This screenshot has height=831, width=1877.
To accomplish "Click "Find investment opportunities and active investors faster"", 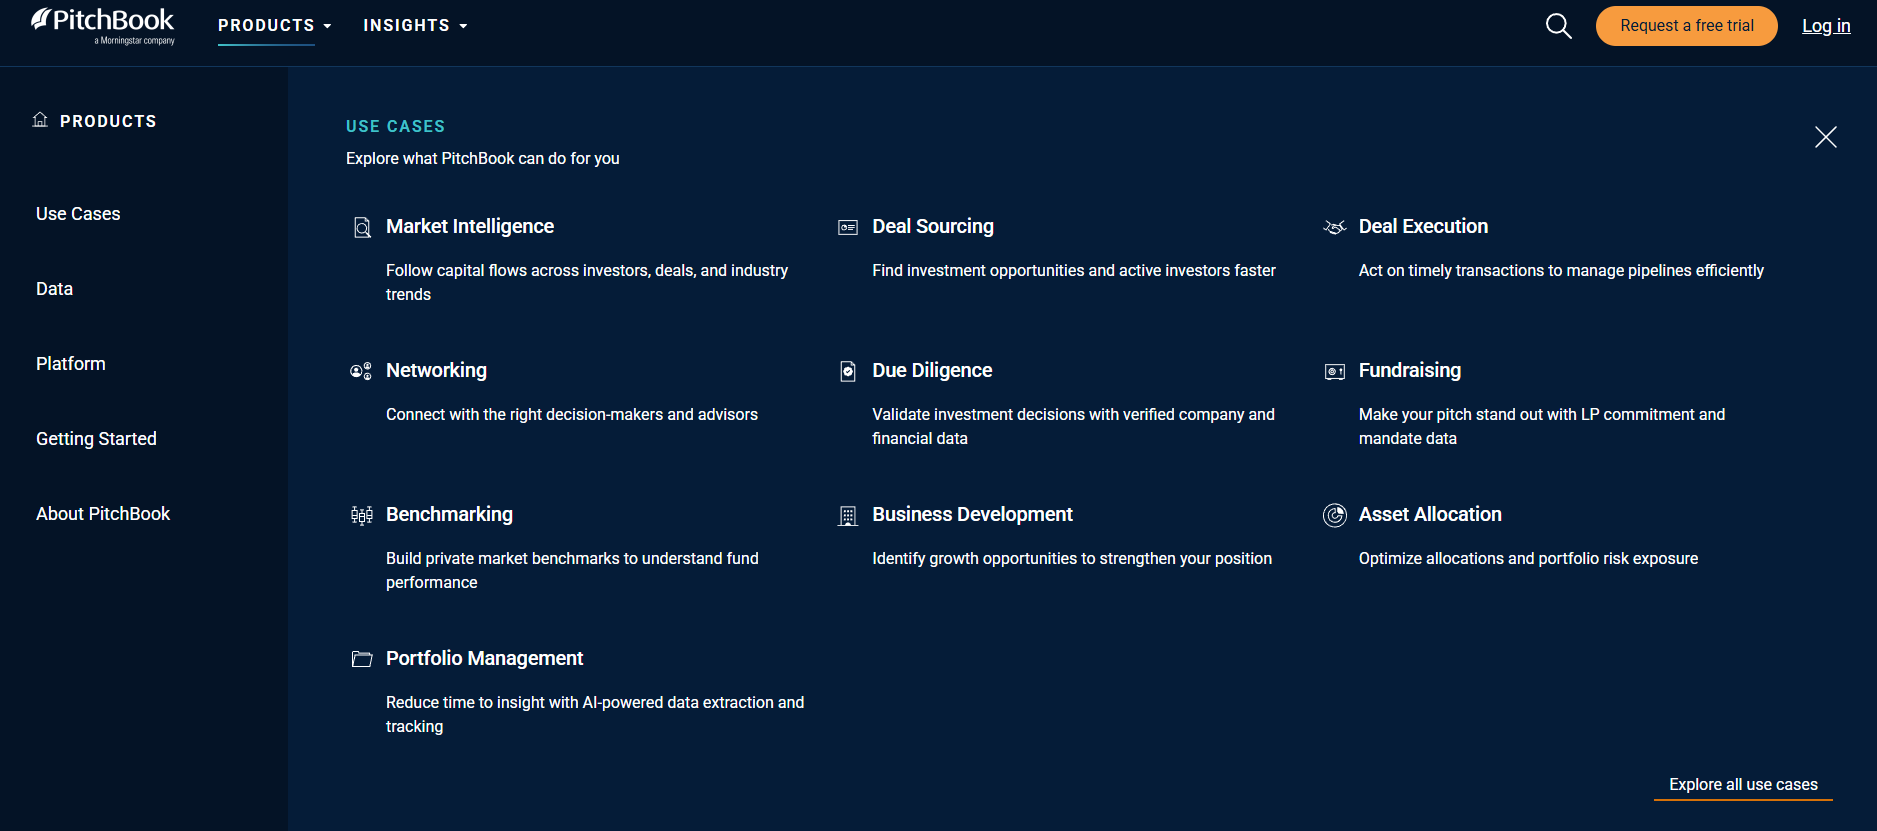I will point(1074,271).
